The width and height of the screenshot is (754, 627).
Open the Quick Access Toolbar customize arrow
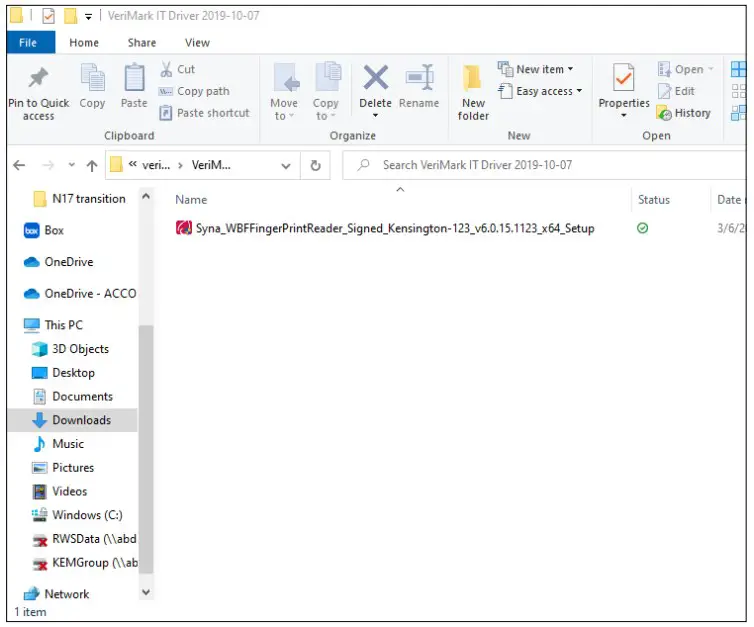click(x=88, y=17)
